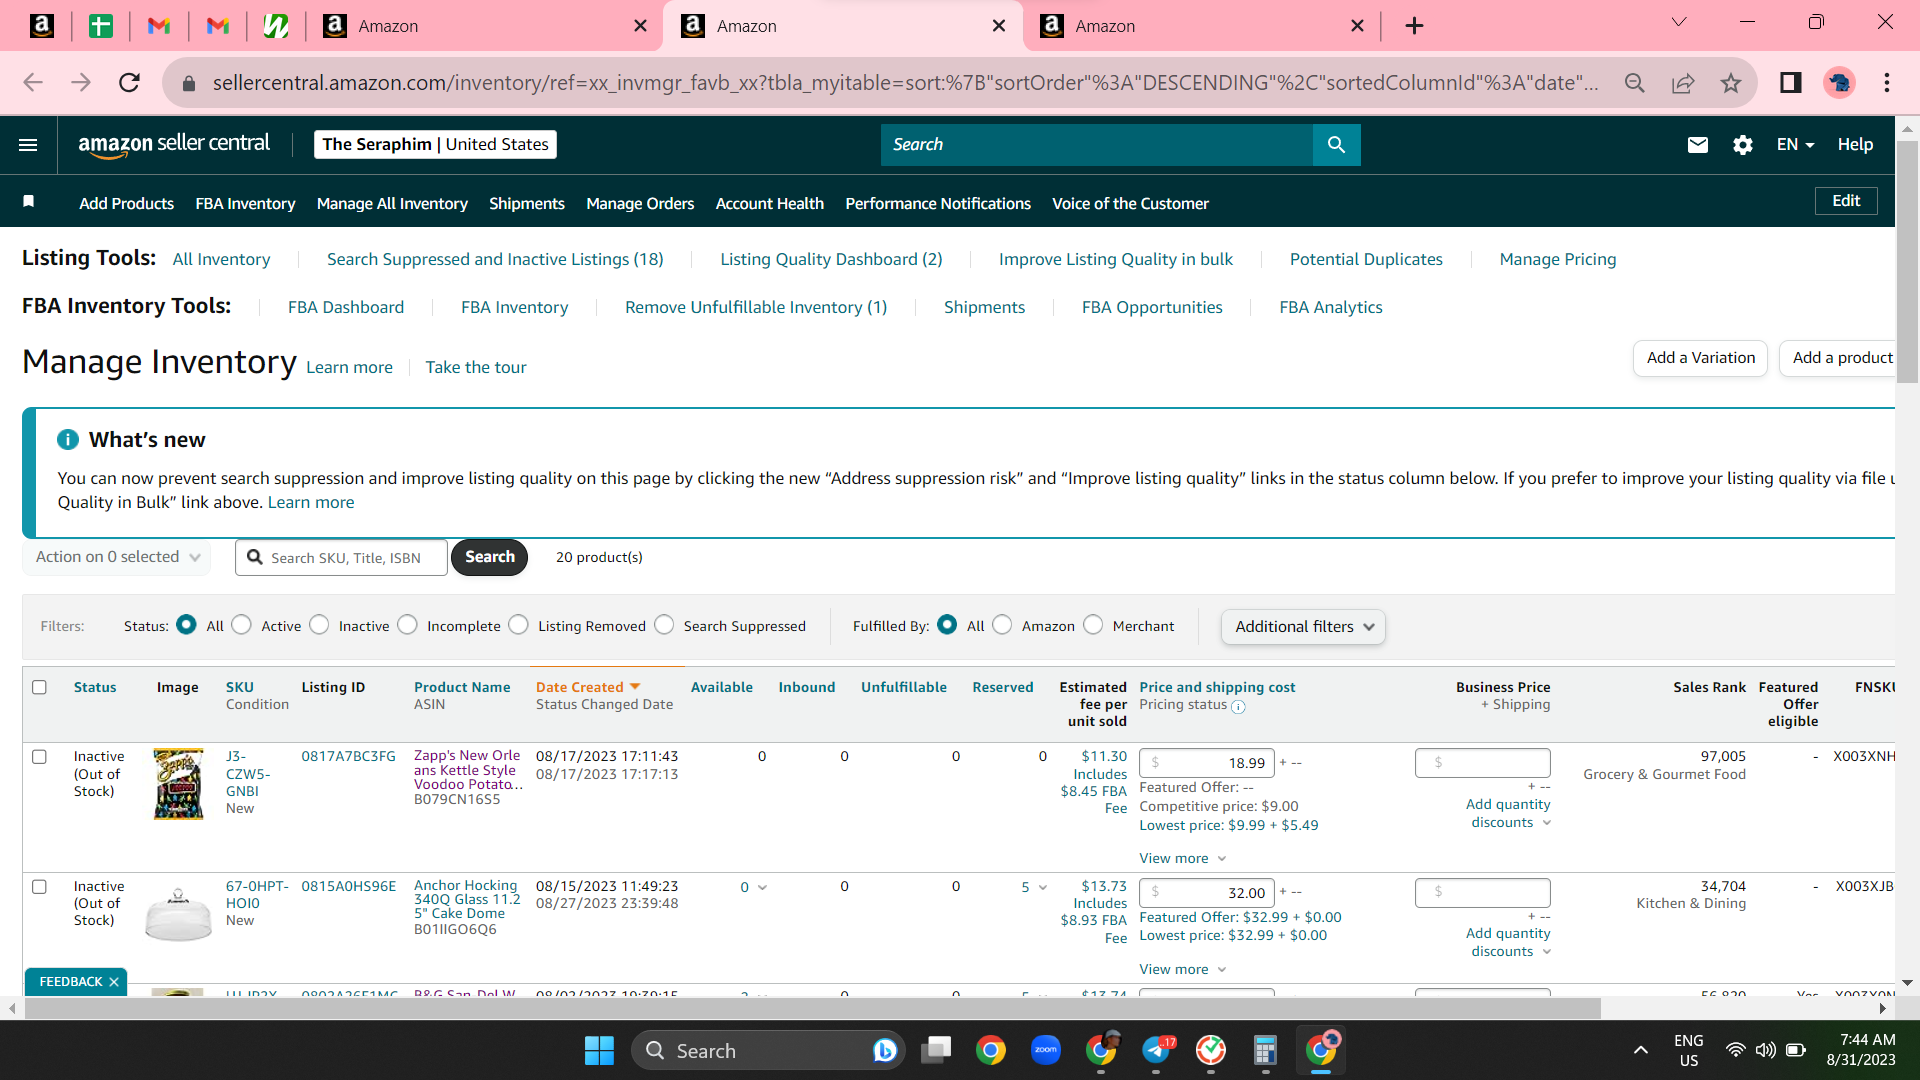Open the Task View icon on taskbar
This screenshot has width=1920, height=1080.
tap(937, 1050)
